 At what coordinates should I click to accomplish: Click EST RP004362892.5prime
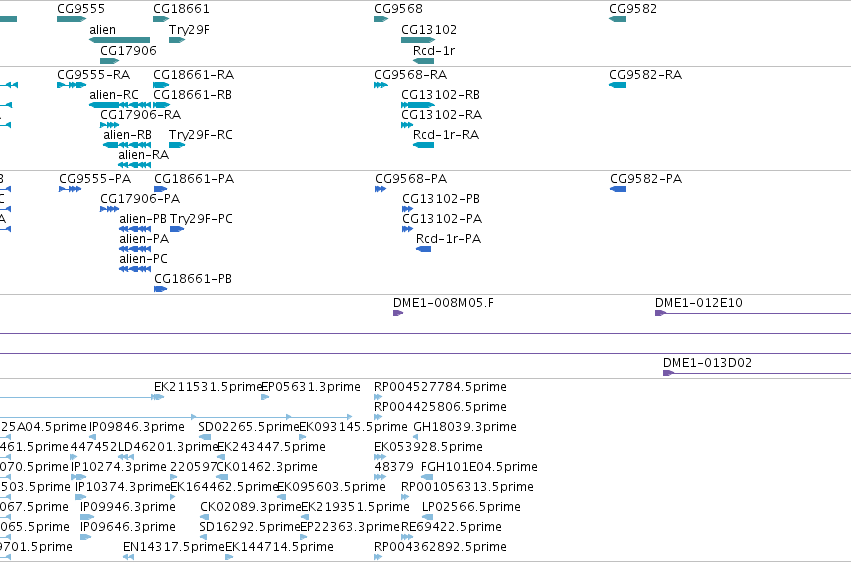pyautogui.click(x=378, y=557)
